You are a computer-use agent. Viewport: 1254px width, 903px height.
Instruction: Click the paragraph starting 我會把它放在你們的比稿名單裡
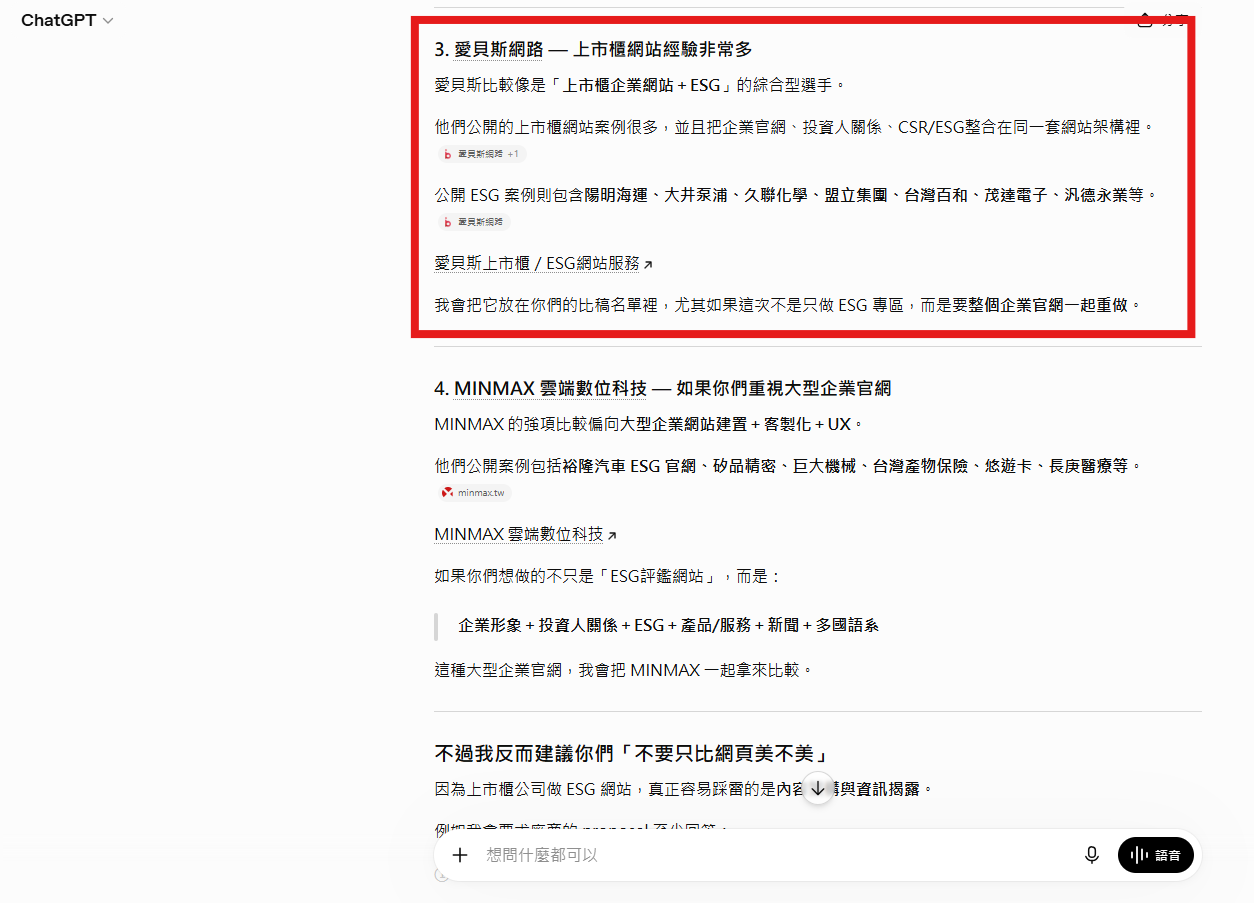[x=788, y=305]
